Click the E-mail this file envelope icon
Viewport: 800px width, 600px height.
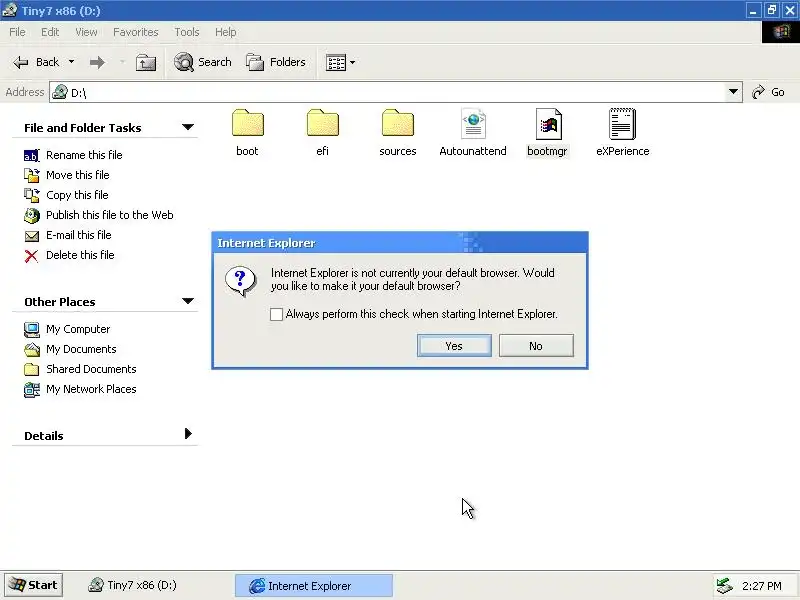tap(31, 236)
